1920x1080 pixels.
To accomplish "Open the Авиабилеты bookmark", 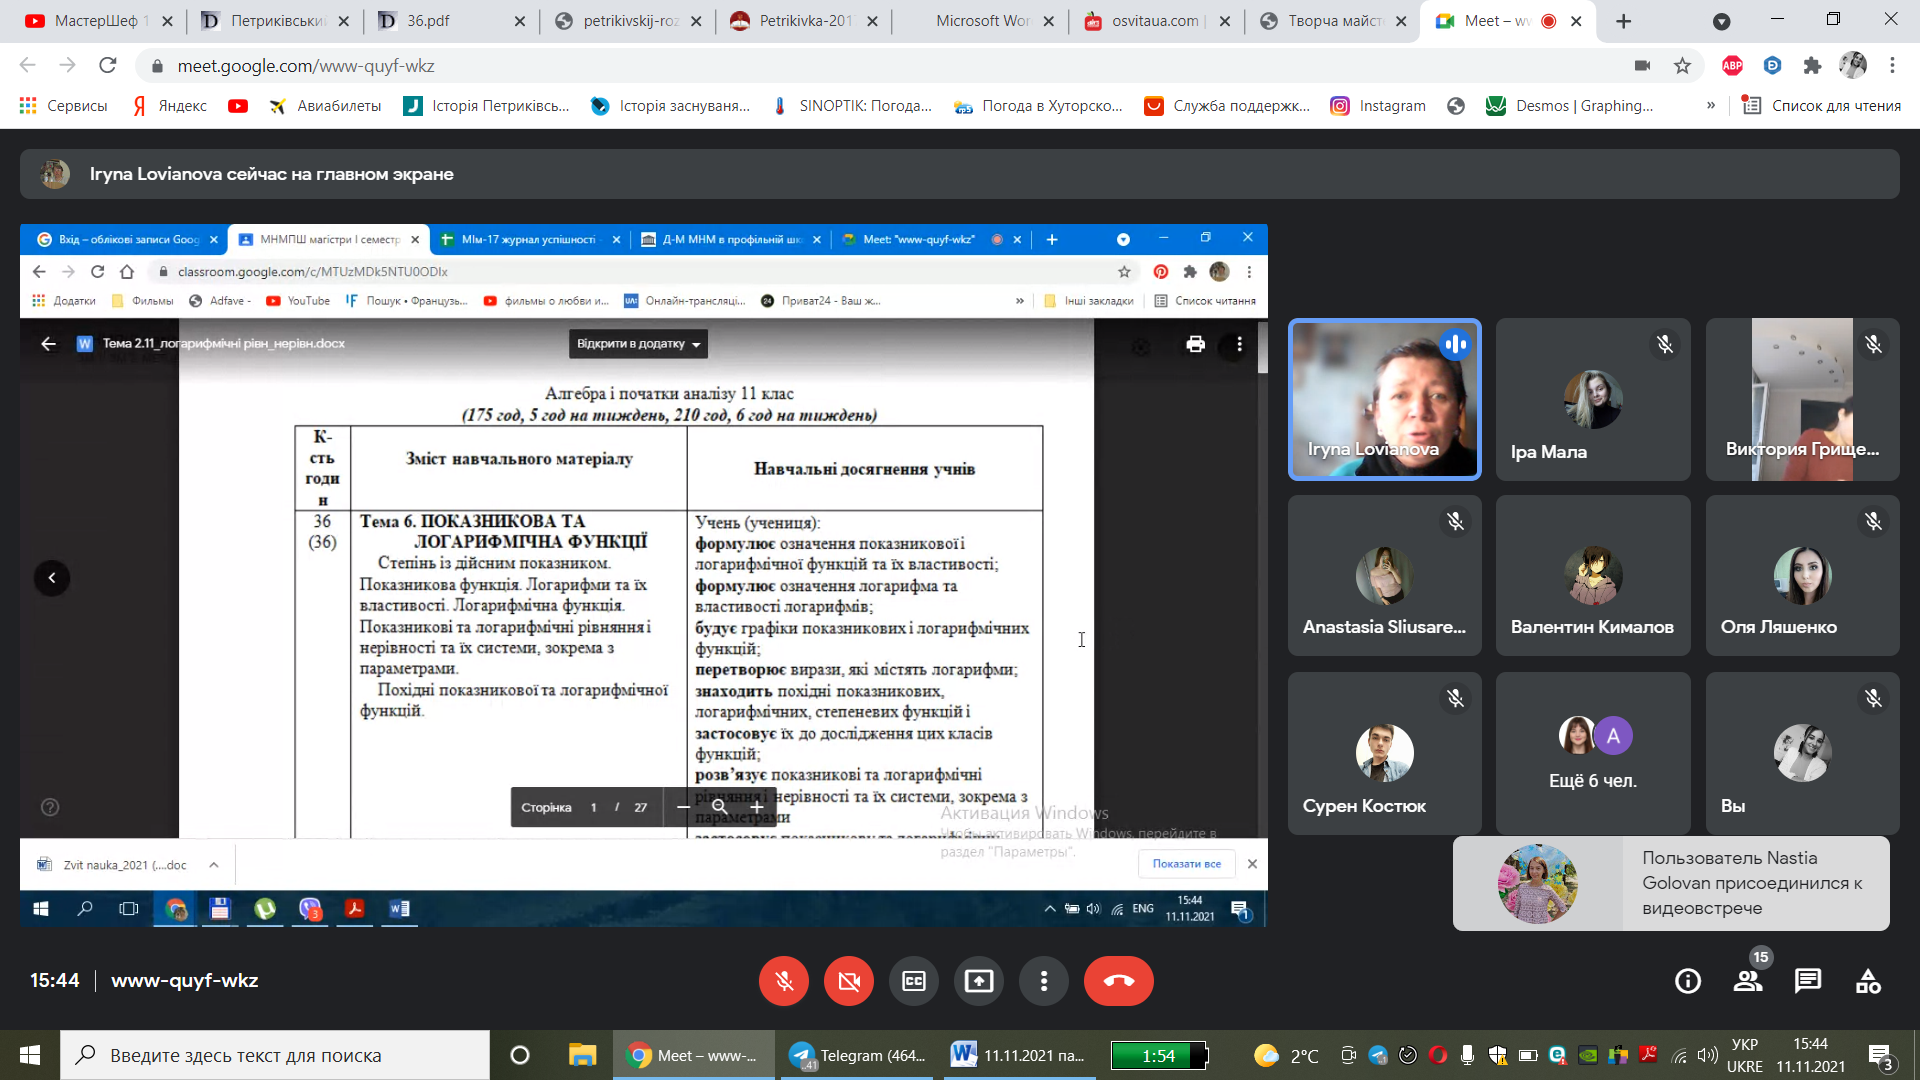I will click(x=326, y=106).
